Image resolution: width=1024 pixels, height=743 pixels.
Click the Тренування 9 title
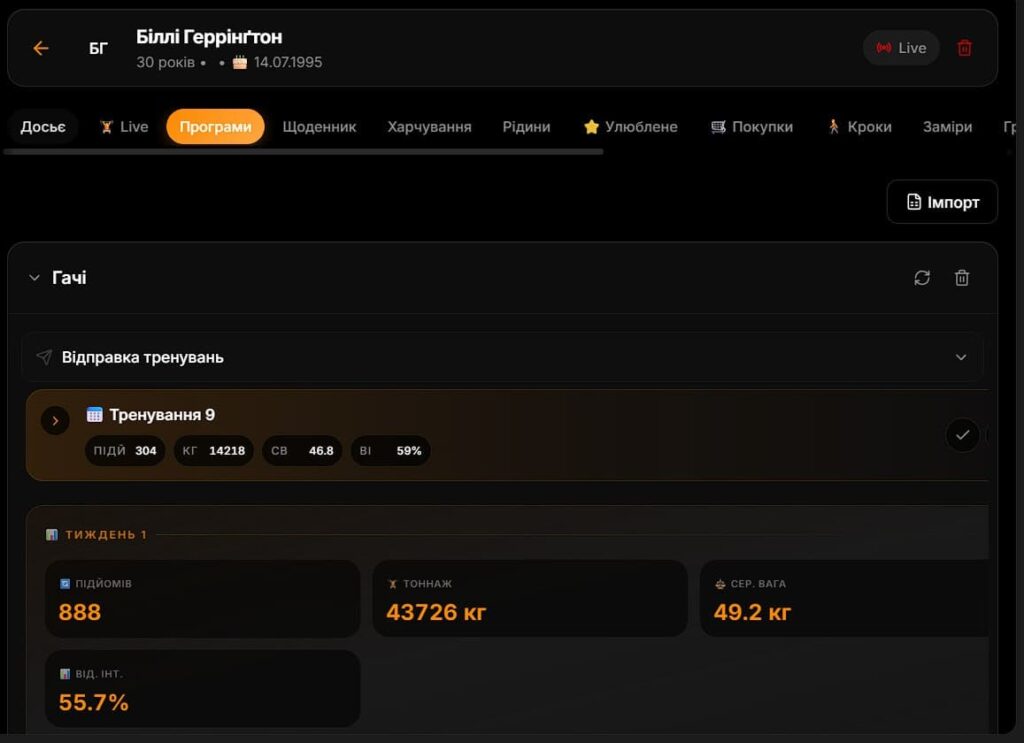click(x=162, y=415)
